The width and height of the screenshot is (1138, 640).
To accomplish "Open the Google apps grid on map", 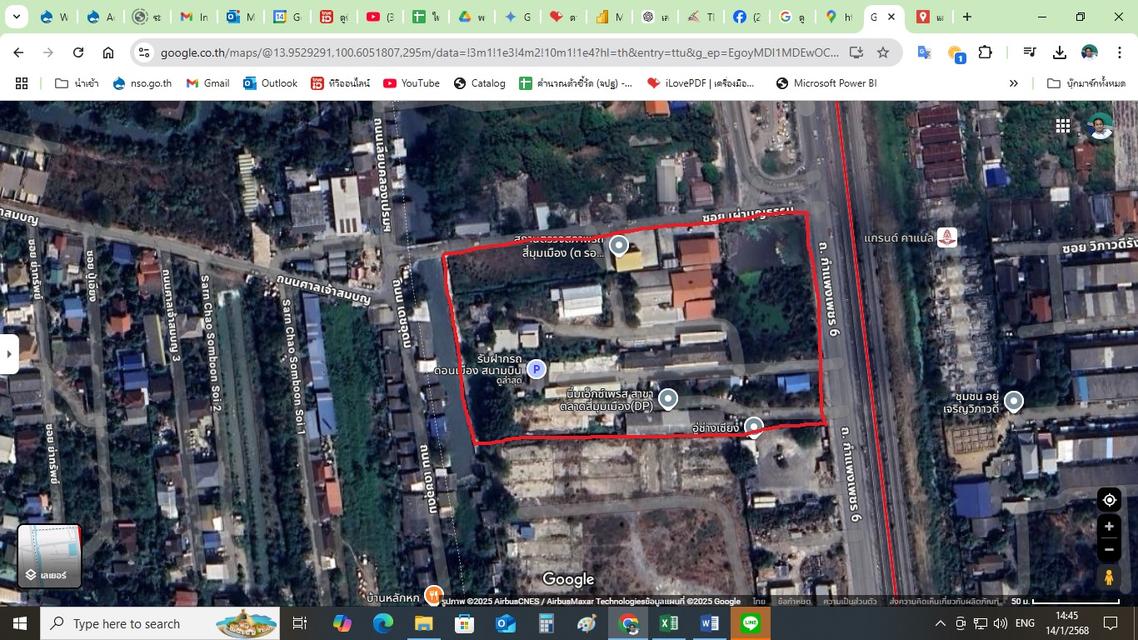I will [x=1063, y=126].
